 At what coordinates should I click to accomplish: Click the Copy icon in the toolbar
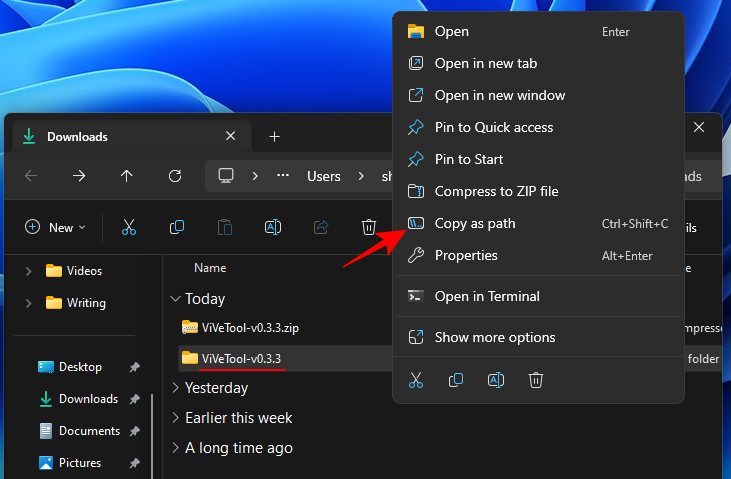click(177, 227)
